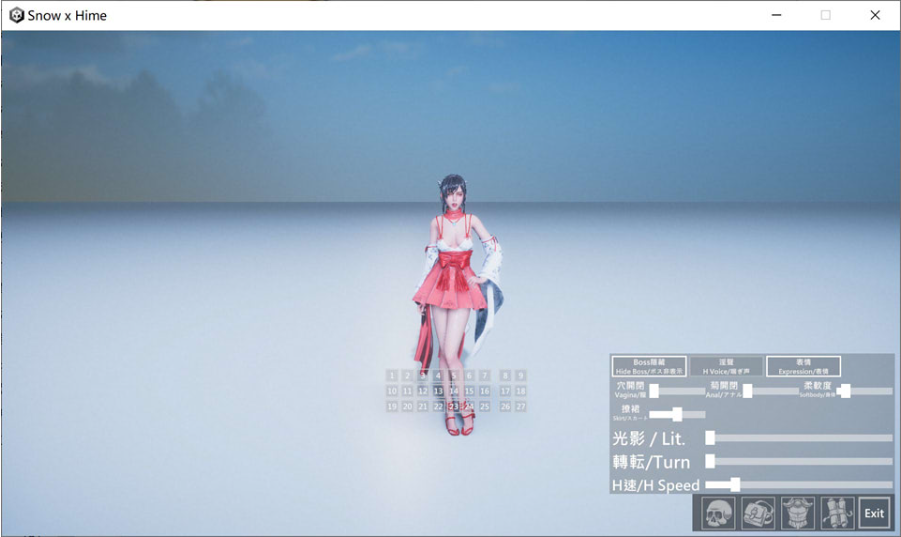Click the skull icon button
This screenshot has width=901, height=537.
pyautogui.click(x=718, y=513)
